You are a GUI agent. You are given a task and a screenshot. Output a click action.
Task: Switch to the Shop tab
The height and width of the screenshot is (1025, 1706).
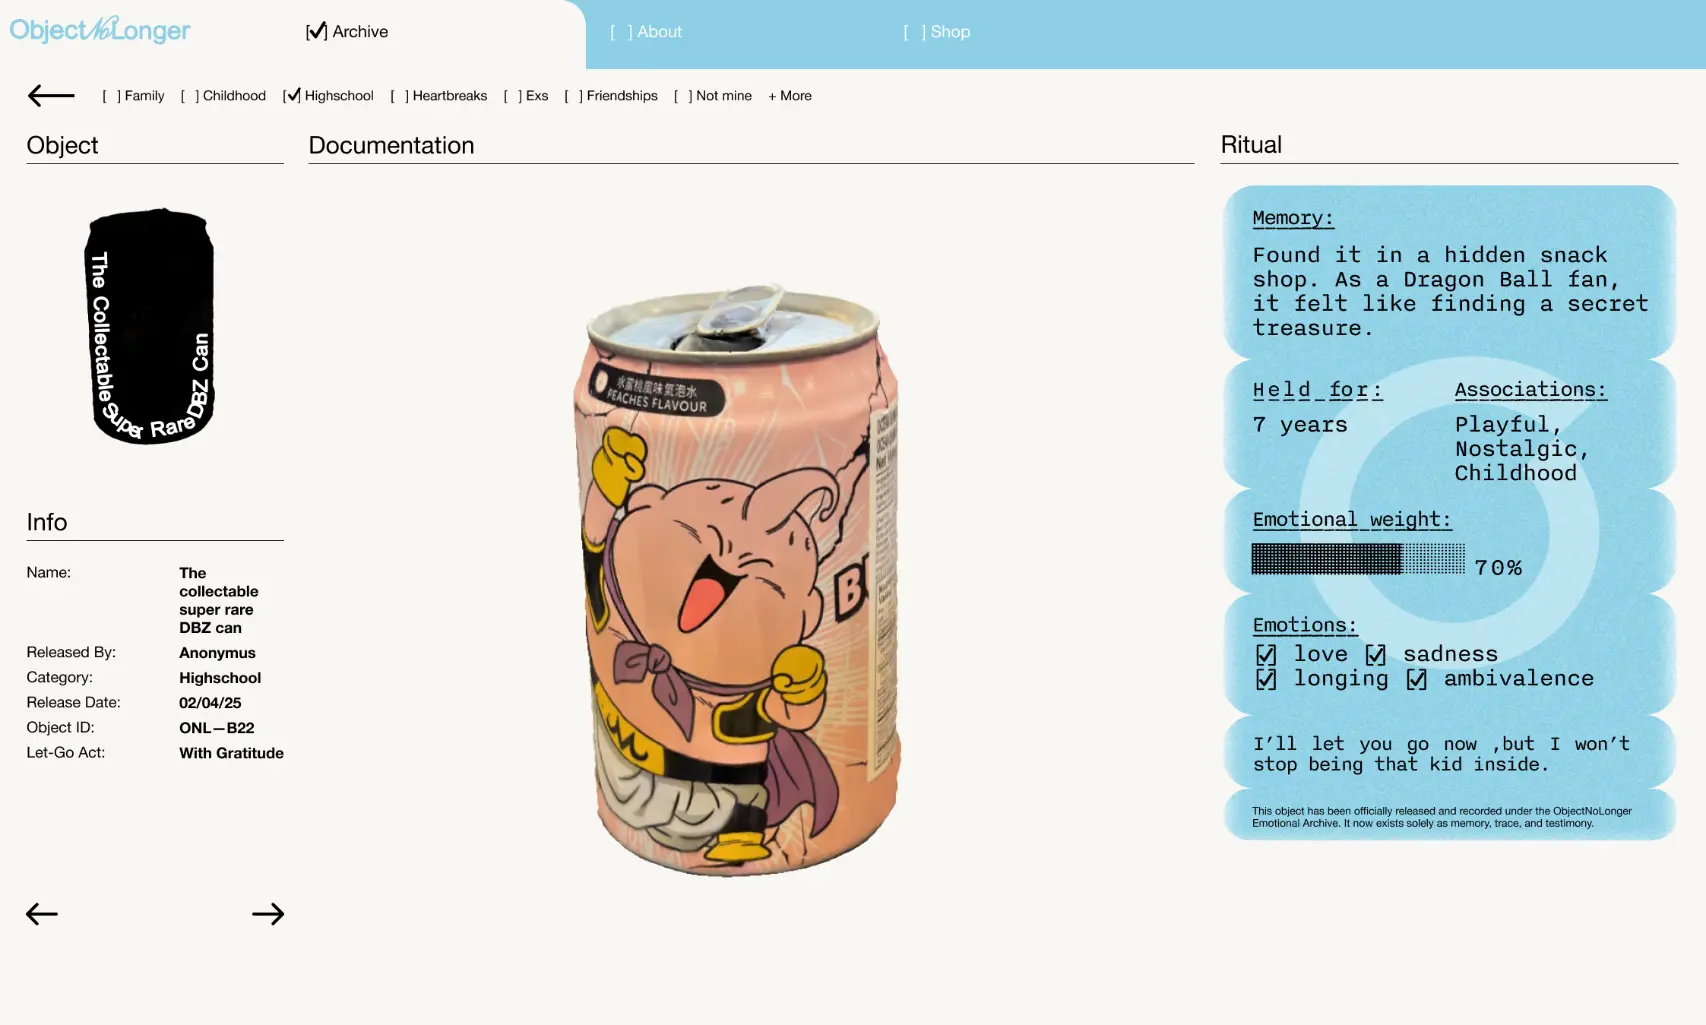click(x=937, y=32)
